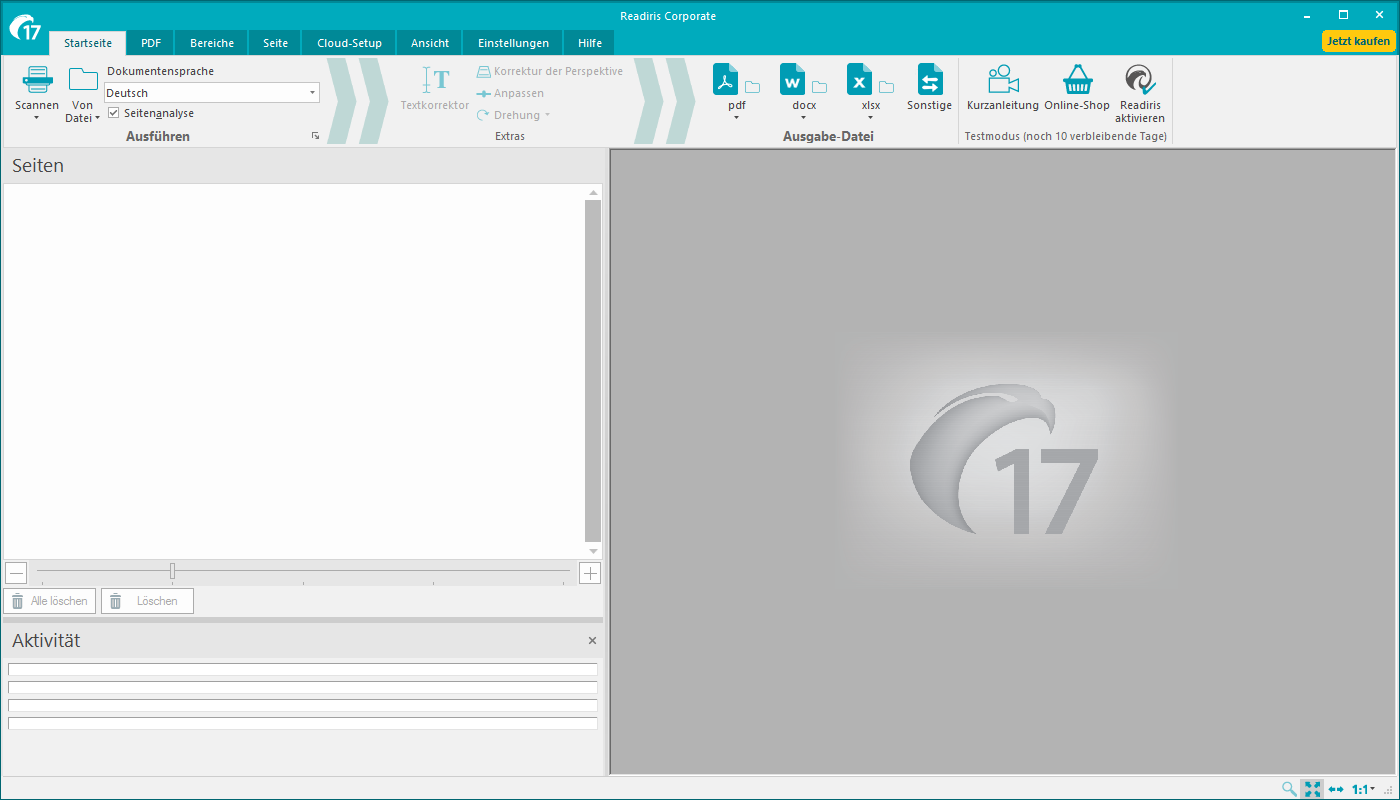
Task: Open Sonstige output formats
Action: [930, 80]
